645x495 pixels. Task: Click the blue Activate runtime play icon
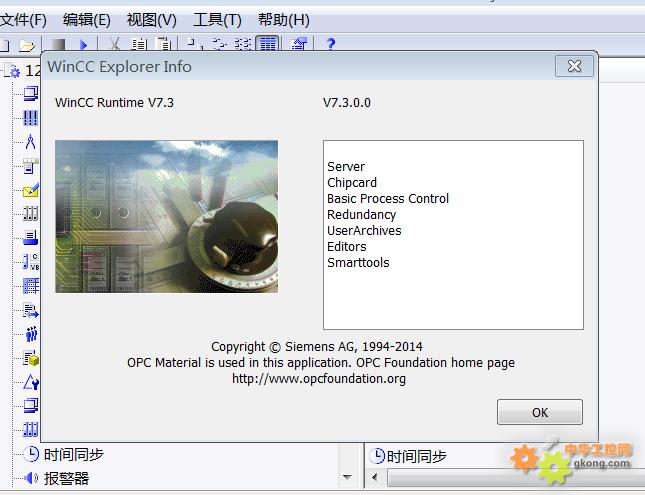[84, 44]
